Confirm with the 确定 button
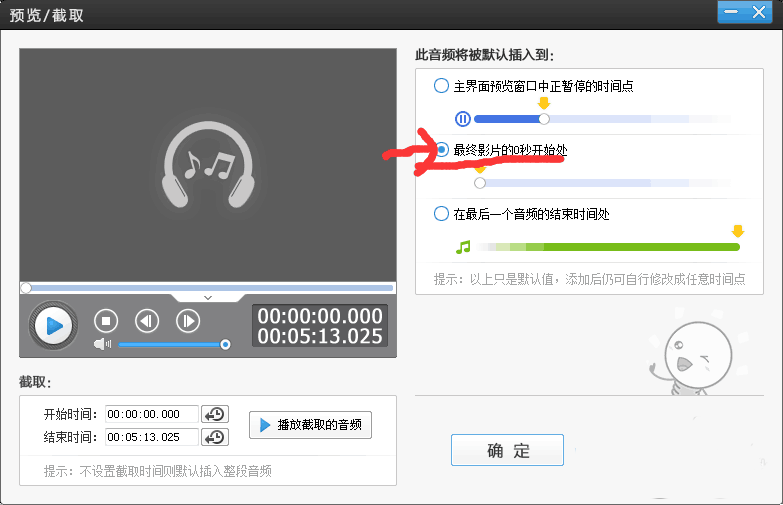Screen dimensions: 783x505 click(507, 450)
